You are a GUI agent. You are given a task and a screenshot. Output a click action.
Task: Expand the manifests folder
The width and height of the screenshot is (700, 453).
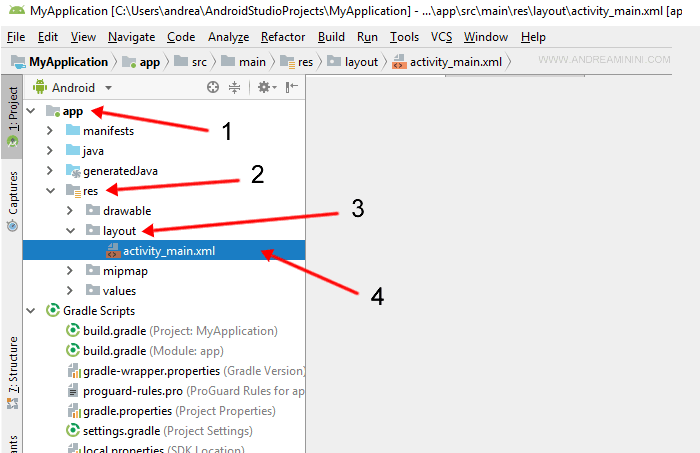pos(50,131)
